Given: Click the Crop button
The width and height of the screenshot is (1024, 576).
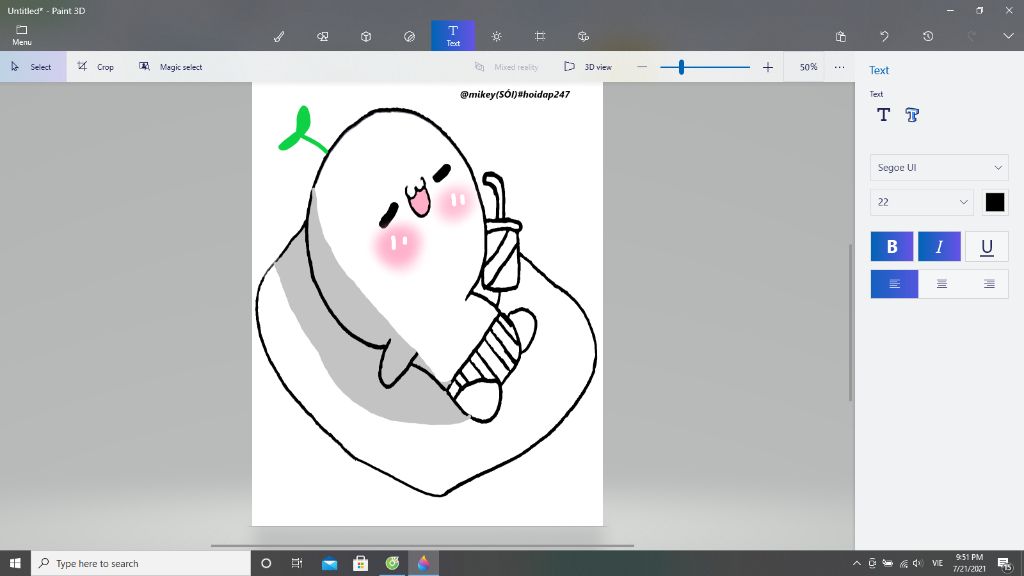Looking at the screenshot, I should (96, 67).
